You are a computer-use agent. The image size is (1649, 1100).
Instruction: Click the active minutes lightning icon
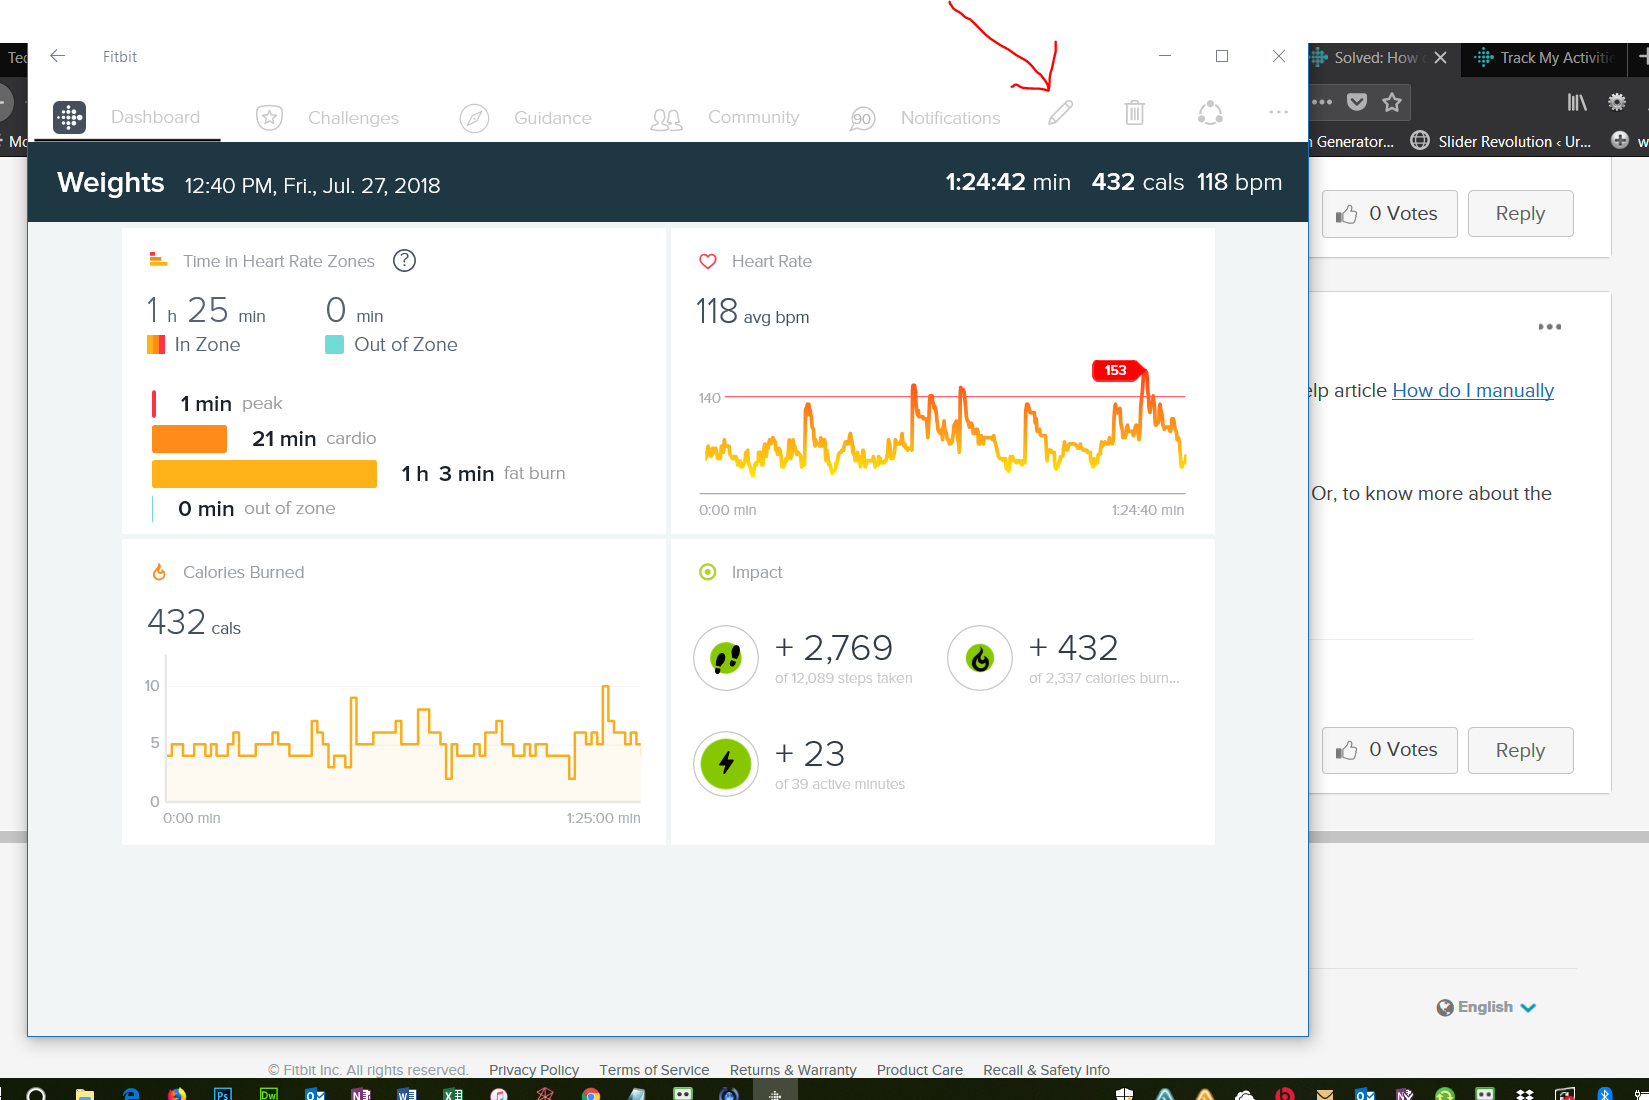pos(726,764)
